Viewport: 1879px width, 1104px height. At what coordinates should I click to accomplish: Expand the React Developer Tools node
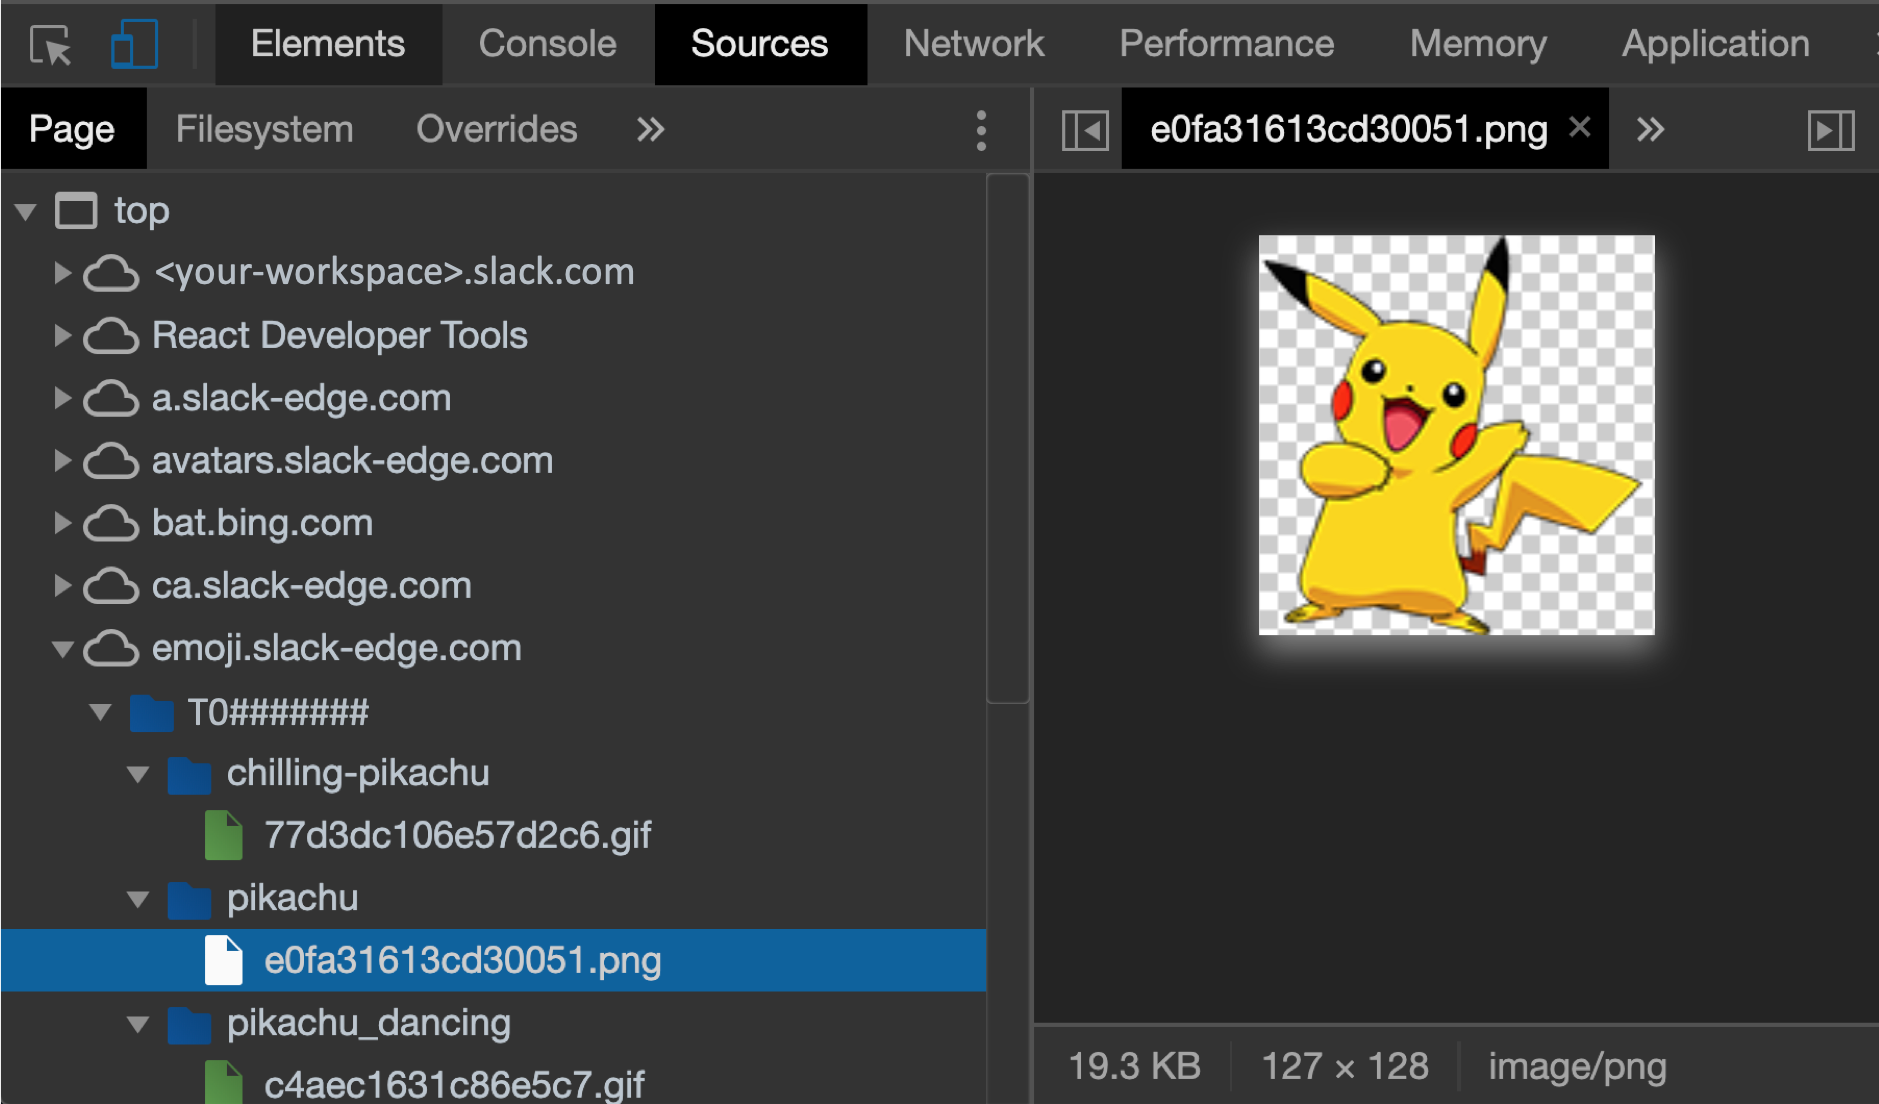(x=62, y=336)
